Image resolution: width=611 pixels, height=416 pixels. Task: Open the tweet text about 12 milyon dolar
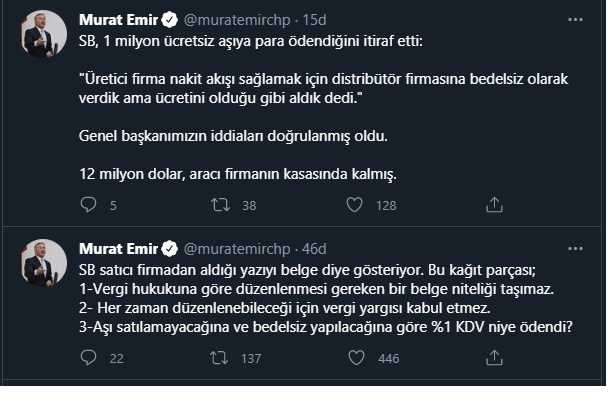pyautogui.click(x=238, y=174)
